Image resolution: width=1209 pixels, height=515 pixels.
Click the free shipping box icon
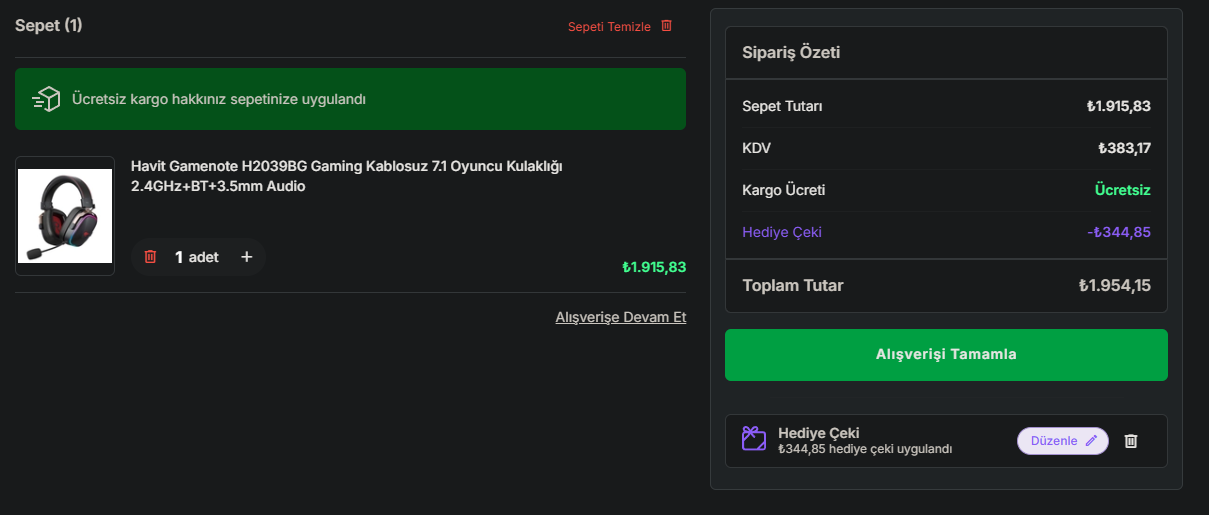tap(47, 99)
